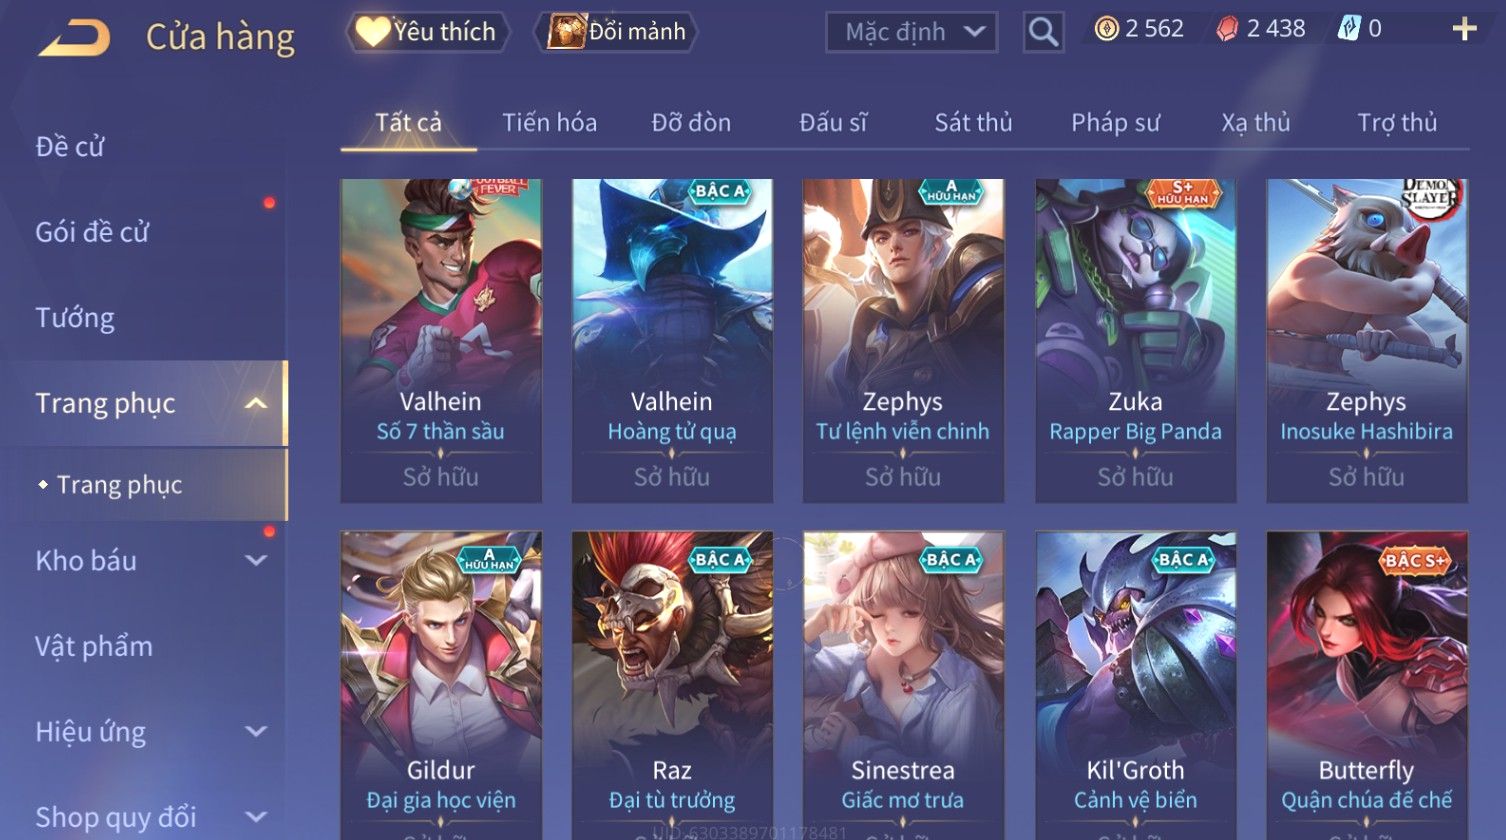1506x840 pixels.
Task: Click the golden back arrow icon
Action: pyautogui.click(x=75, y=37)
